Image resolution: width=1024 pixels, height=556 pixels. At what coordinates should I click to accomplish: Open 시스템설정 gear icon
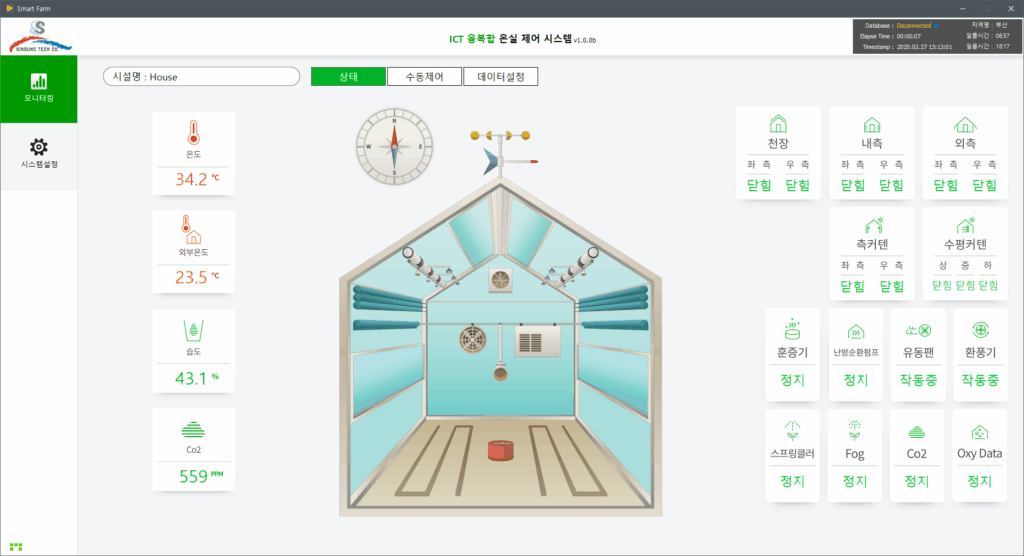[39, 146]
